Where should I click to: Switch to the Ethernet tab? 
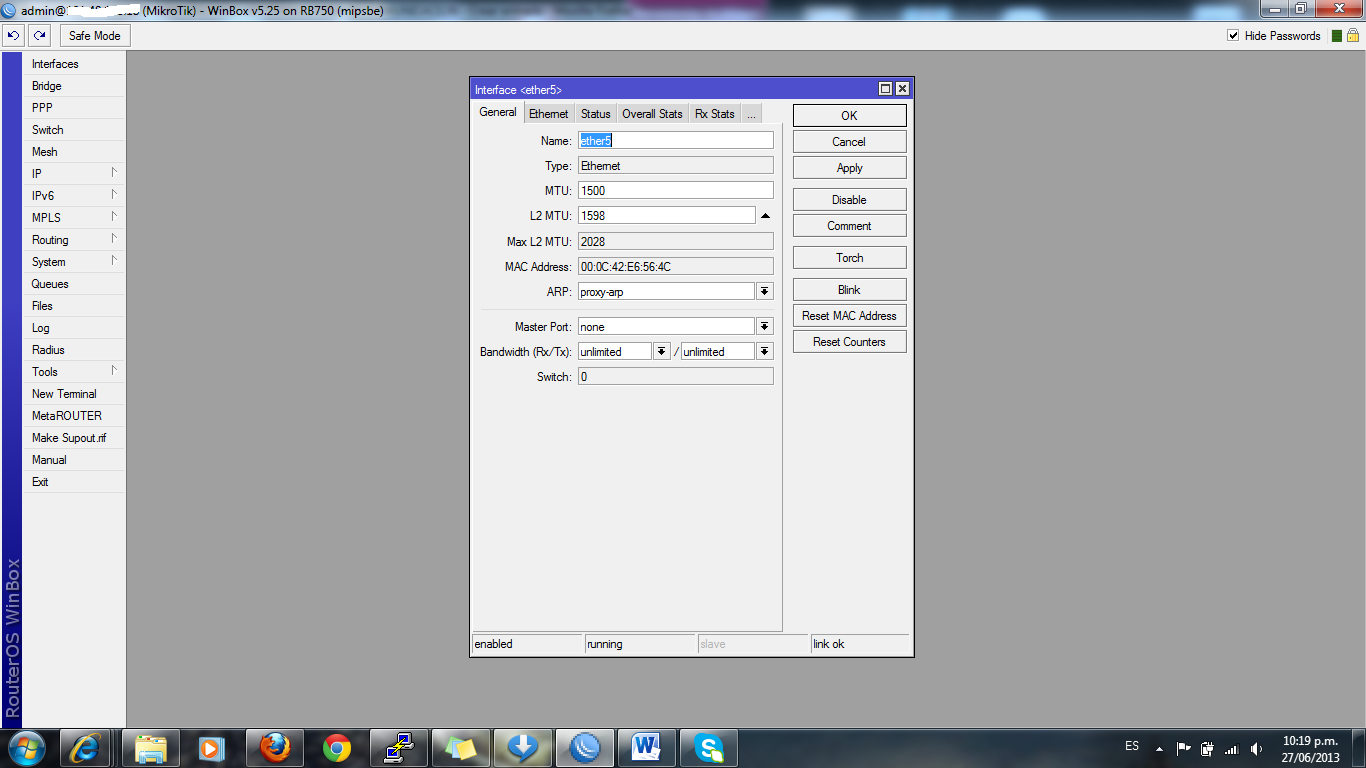(x=549, y=114)
